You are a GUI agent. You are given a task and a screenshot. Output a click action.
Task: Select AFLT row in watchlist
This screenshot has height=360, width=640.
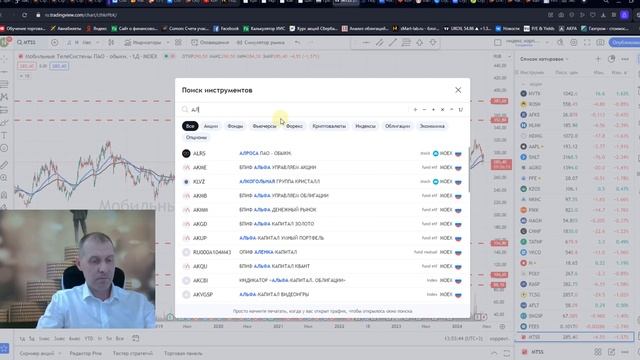[576, 305]
